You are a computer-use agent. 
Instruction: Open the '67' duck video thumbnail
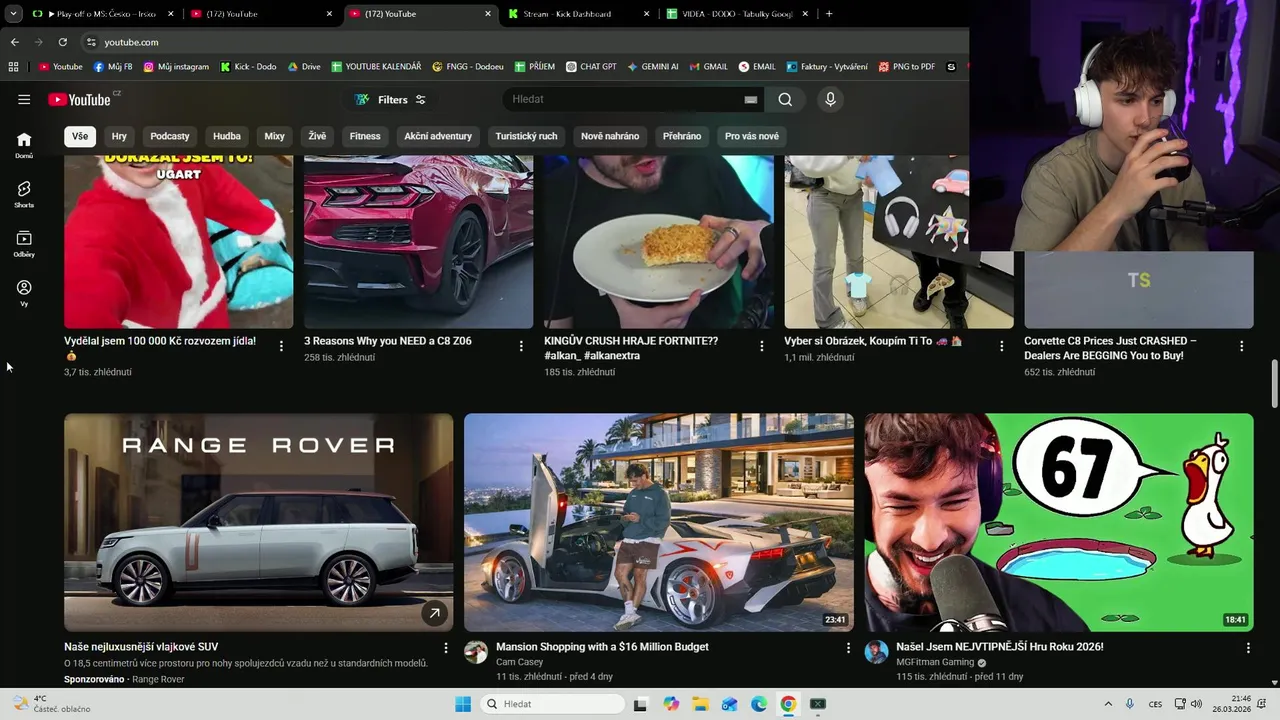(x=1059, y=522)
